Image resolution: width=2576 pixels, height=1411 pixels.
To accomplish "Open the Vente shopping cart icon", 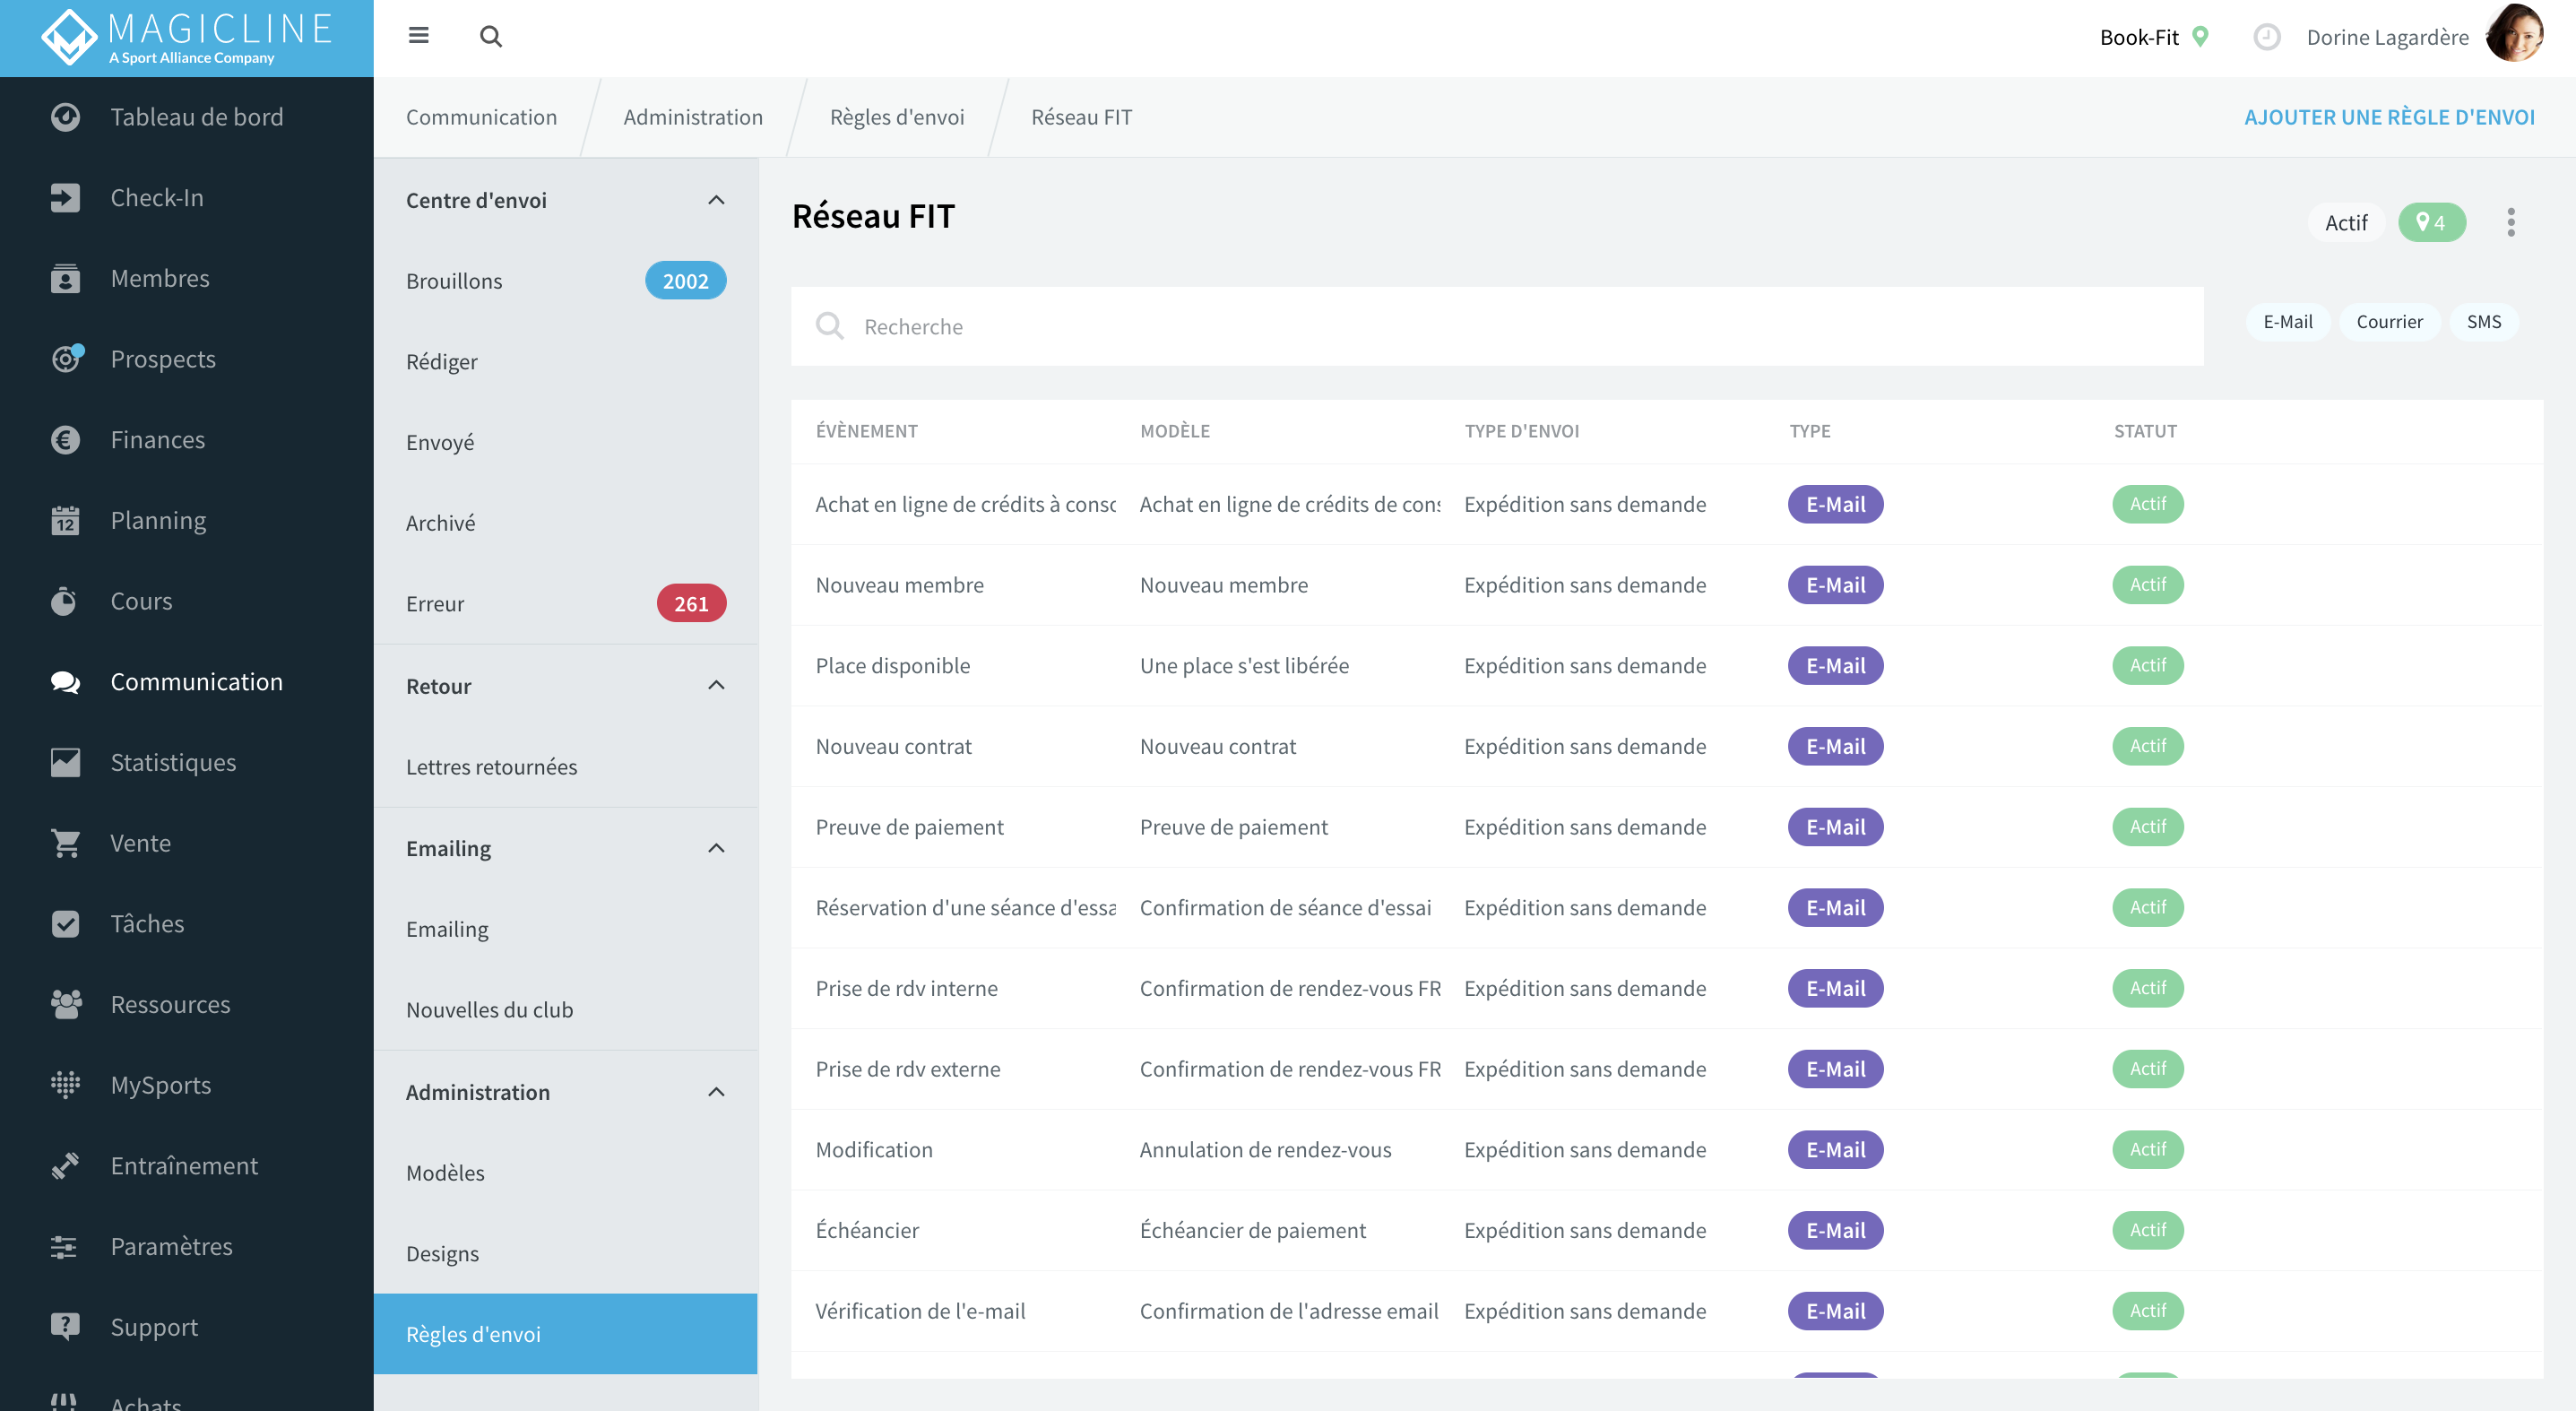I will pos(66,843).
